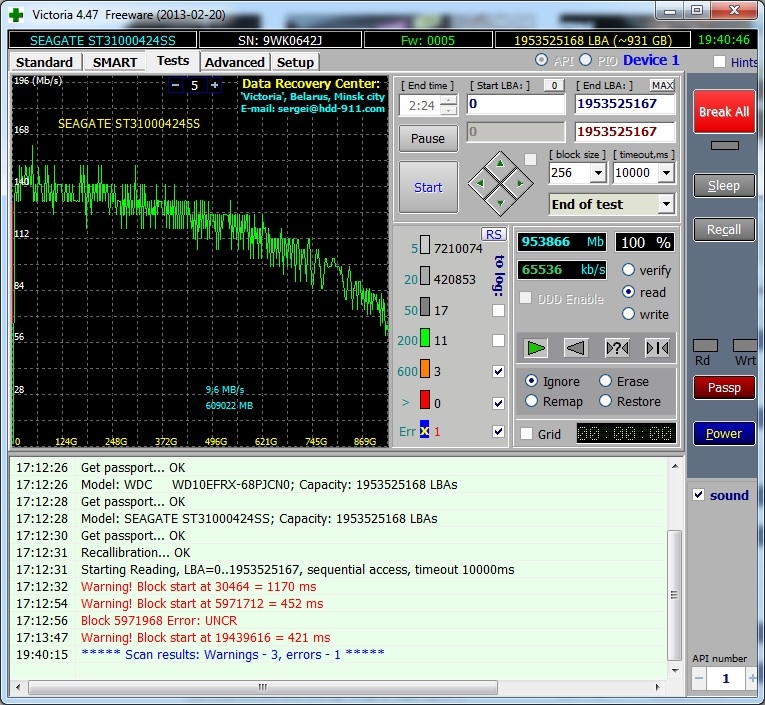This screenshot has width=765, height=705.
Task: Click the Start LBA input field
Action: [x=516, y=104]
